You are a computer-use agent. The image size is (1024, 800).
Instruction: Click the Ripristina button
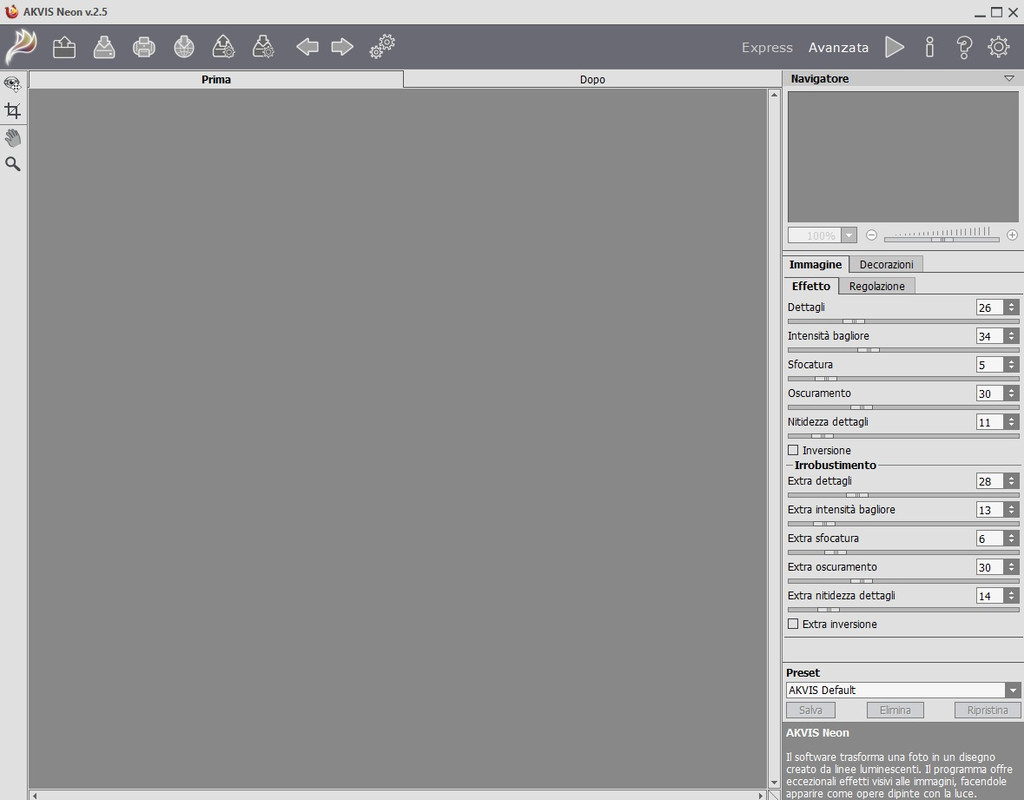click(987, 710)
